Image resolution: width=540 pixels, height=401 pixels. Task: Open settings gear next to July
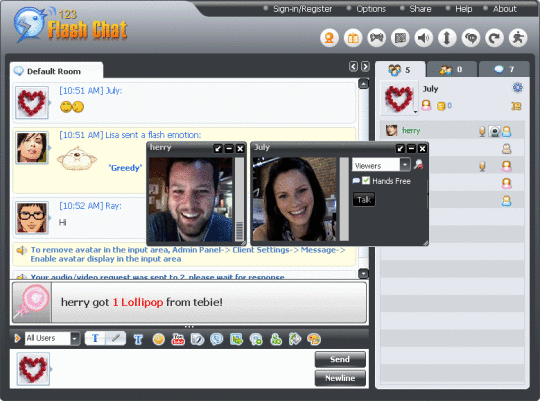tap(518, 88)
